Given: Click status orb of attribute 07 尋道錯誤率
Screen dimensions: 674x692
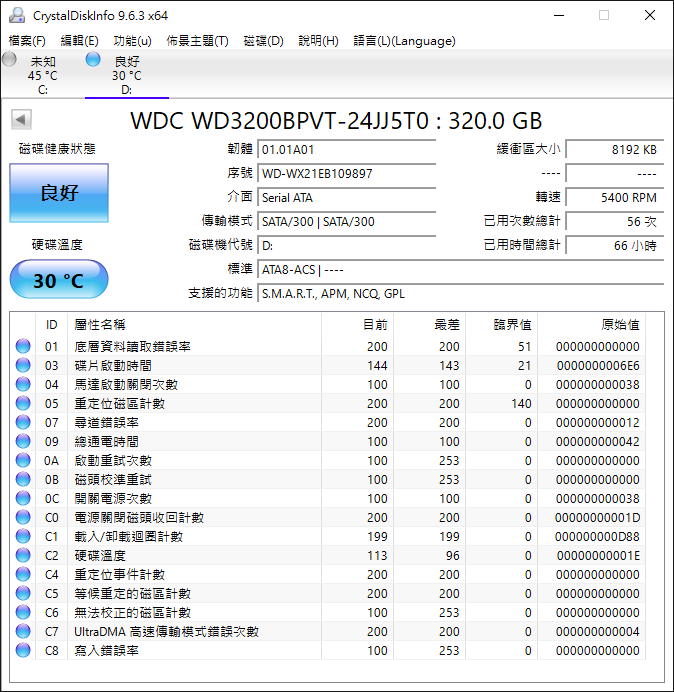Looking at the screenshot, I should (23, 422).
